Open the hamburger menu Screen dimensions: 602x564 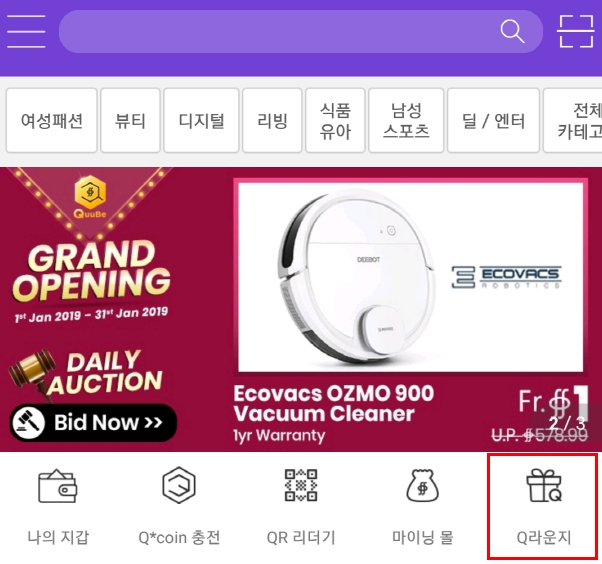point(26,31)
